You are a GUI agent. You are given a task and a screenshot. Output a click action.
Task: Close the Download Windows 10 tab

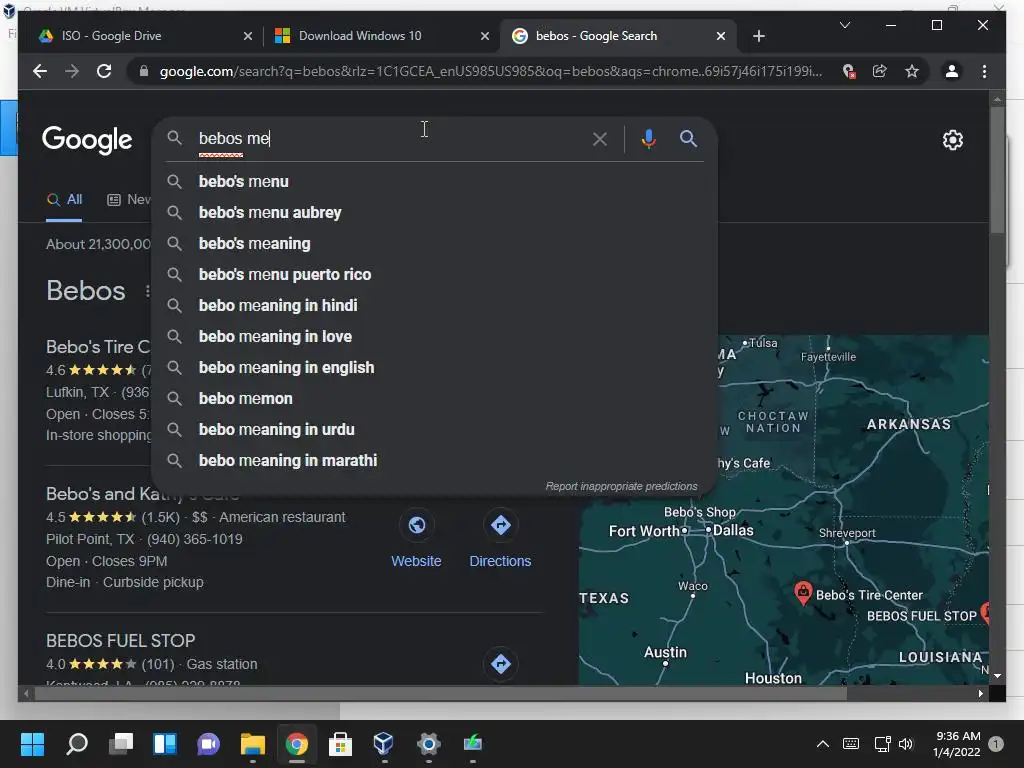point(485,36)
